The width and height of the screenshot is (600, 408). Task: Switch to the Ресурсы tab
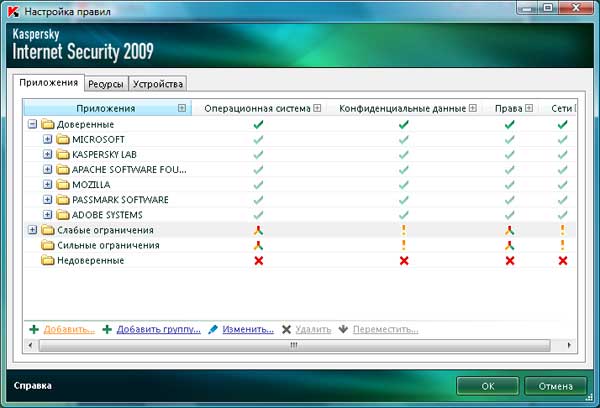106,84
